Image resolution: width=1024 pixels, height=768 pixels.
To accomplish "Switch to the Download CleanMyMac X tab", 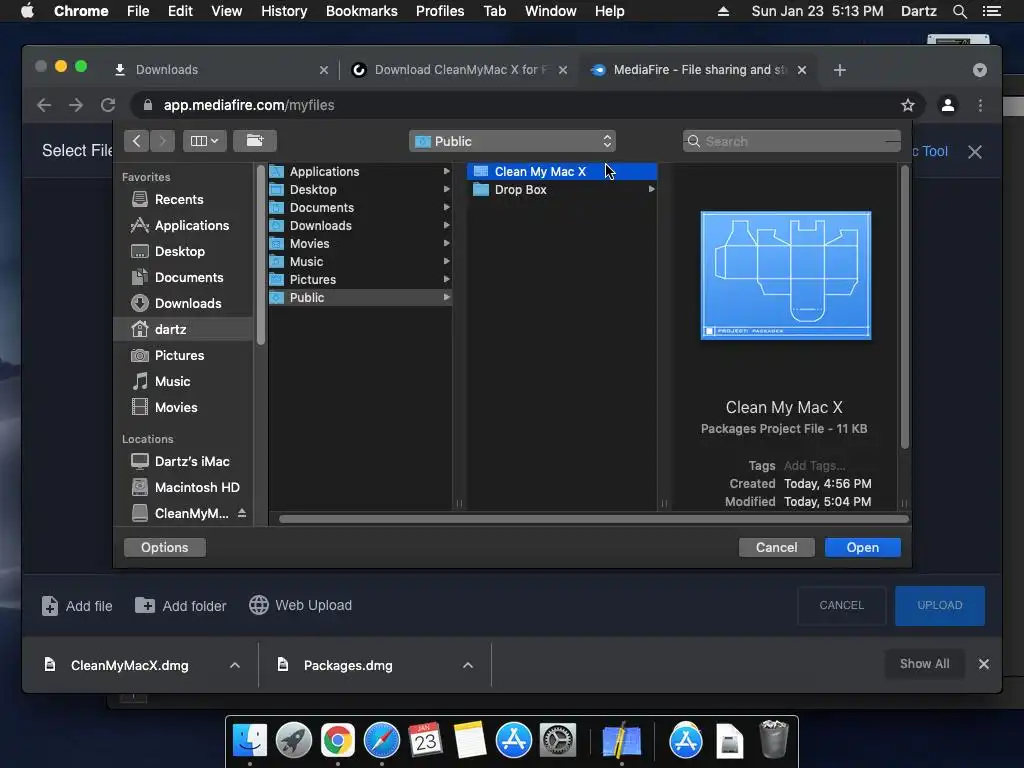I will point(459,70).
